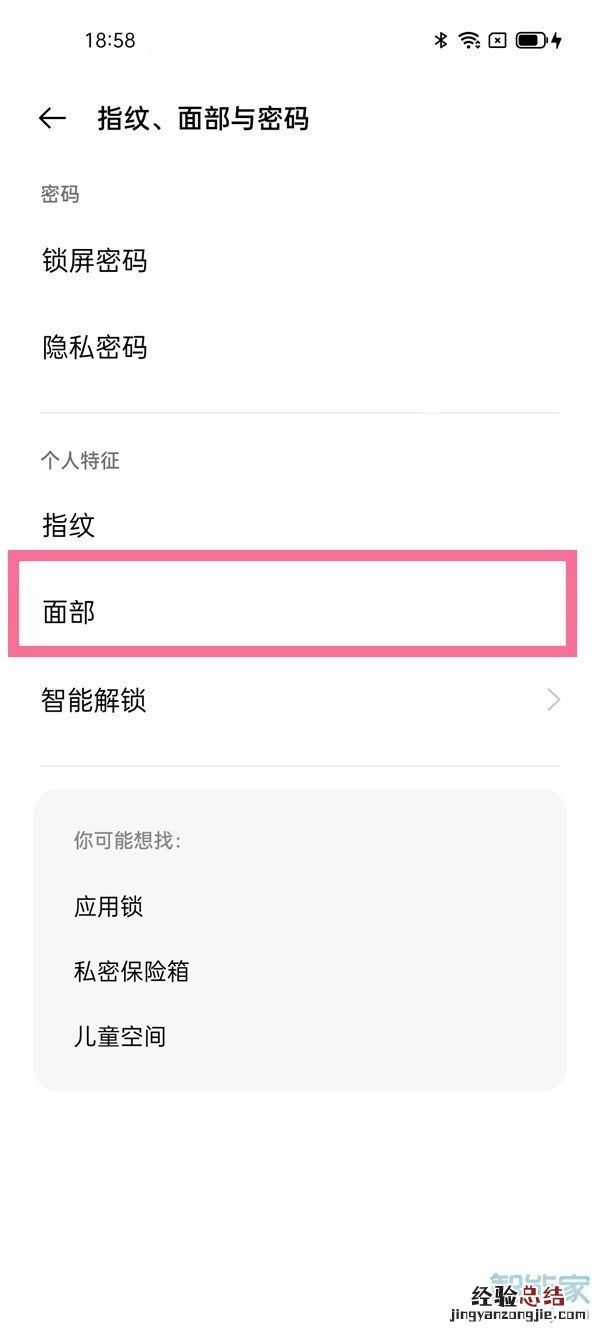Open 私密保险箱 suggestion link
The height and width of the screenshot is (1333, 600).
pos(131,971)
